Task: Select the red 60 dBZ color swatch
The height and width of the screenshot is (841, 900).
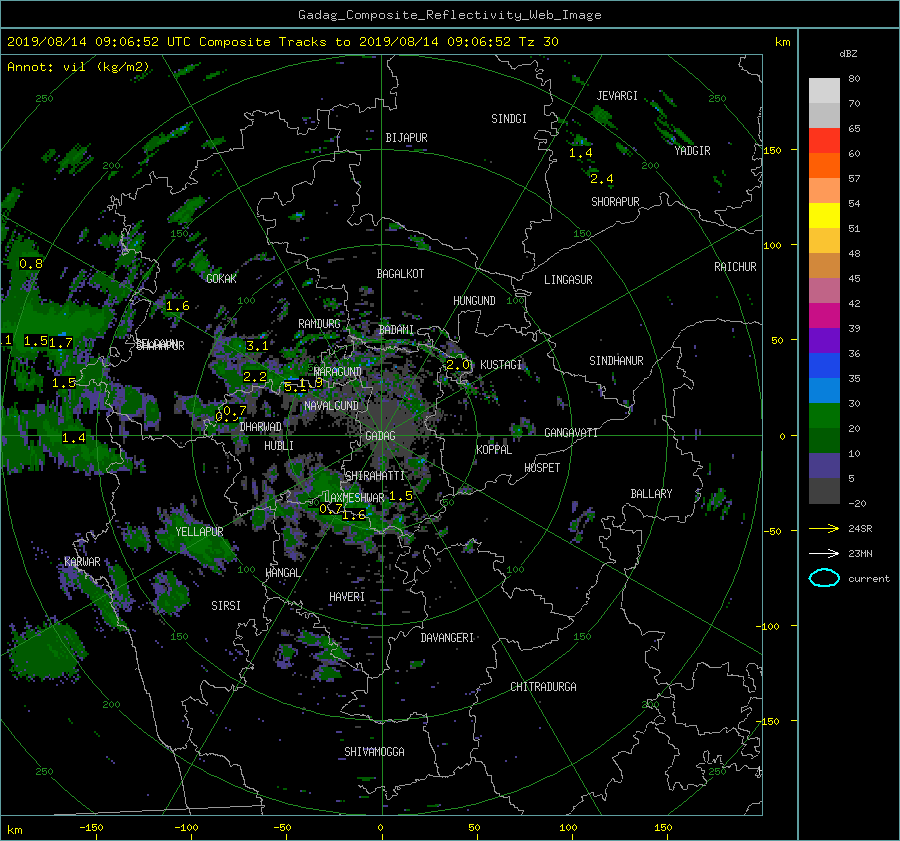Action: (x=824, y=141)
